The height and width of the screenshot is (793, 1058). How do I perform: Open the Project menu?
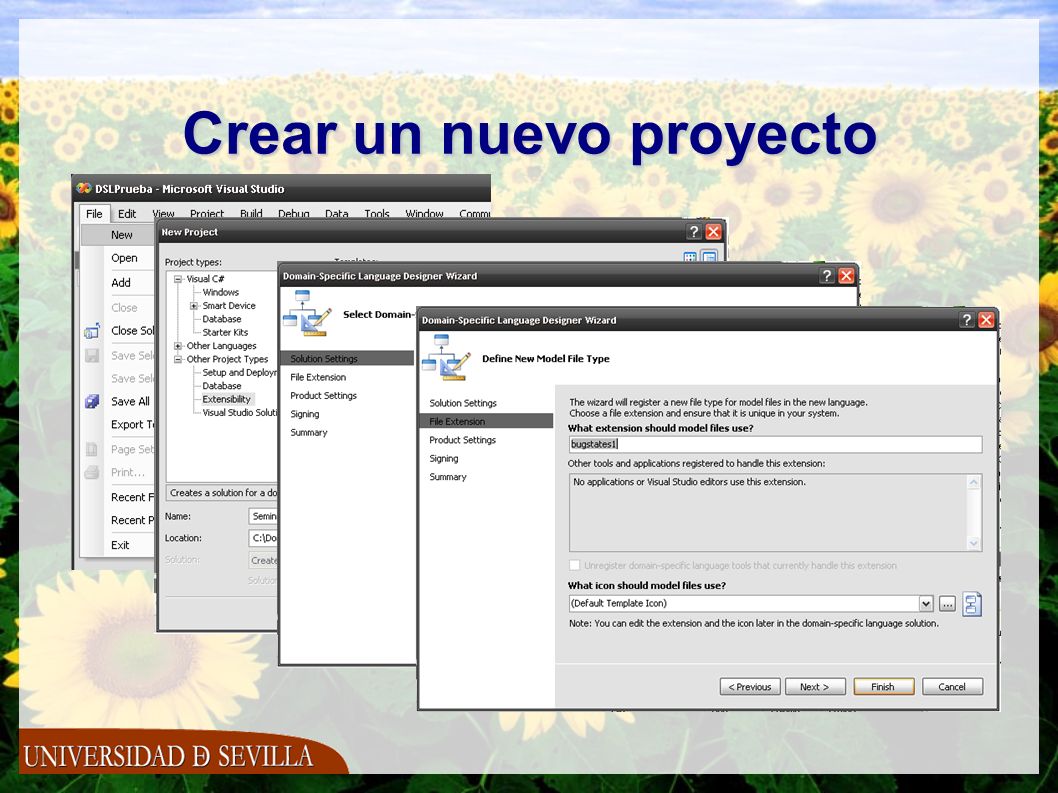(x=206, y=214)
